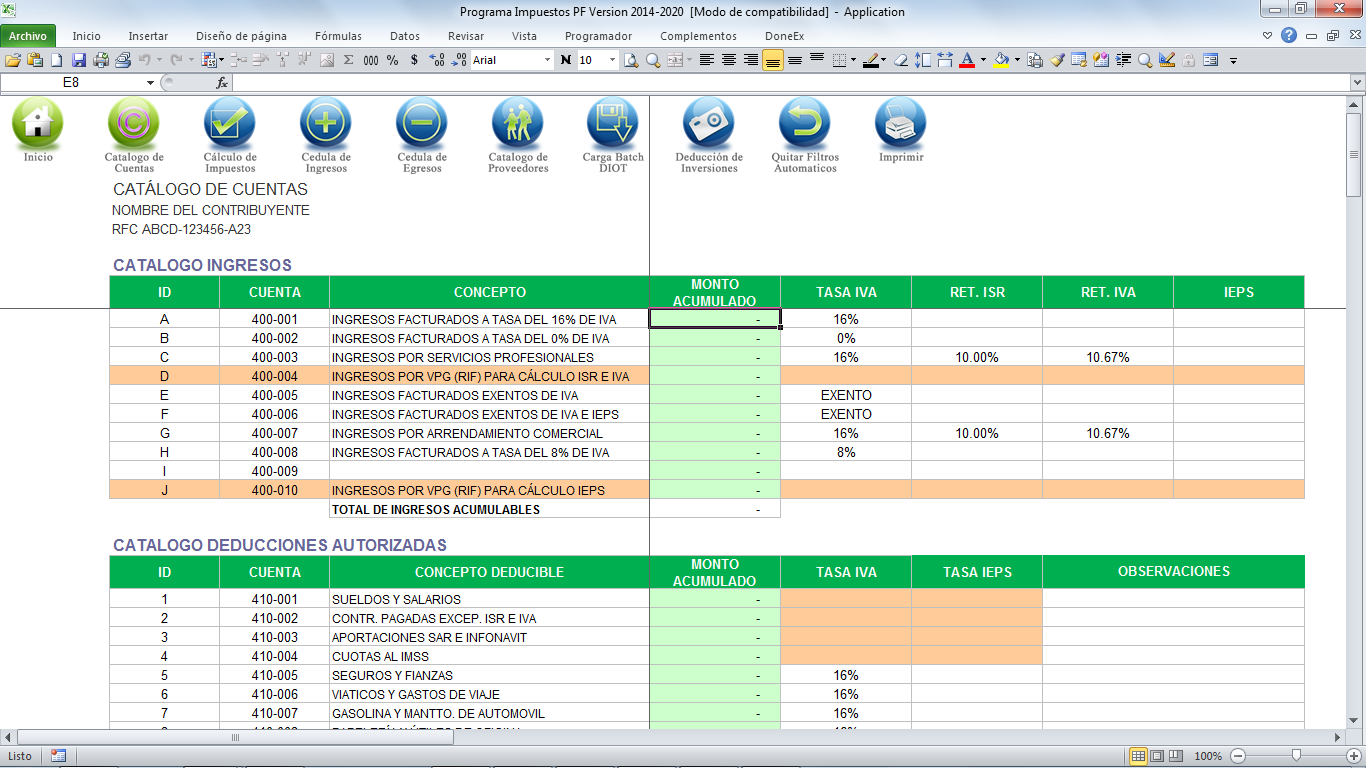The image size is (1366, 768).
Task: Open Deducción de Inversiones
Action: pyautogui.click(x=709, y=124)
